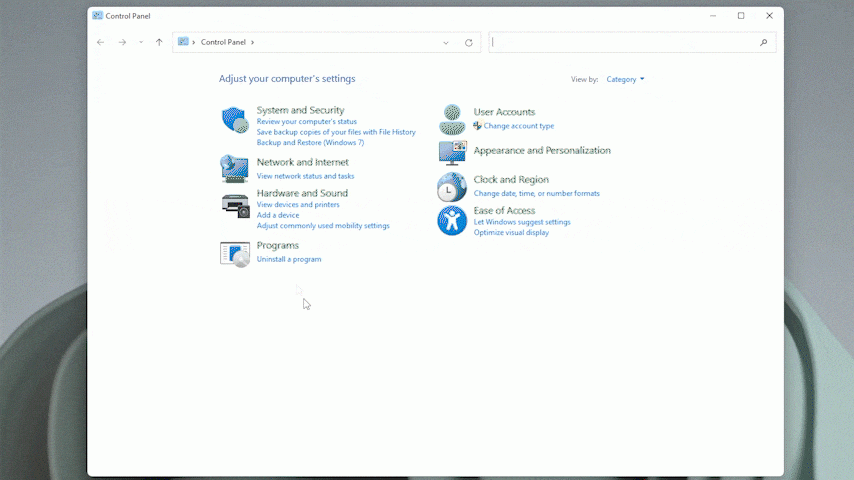Click the Ease of Access icon

(x=452, y=221)
